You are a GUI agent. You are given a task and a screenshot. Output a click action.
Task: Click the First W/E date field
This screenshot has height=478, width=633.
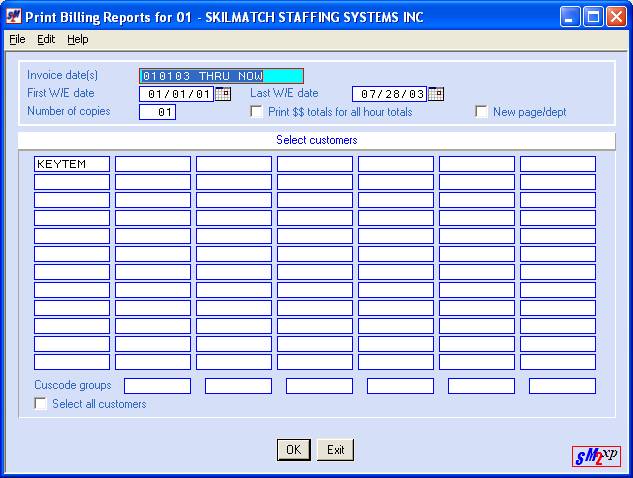176,94
